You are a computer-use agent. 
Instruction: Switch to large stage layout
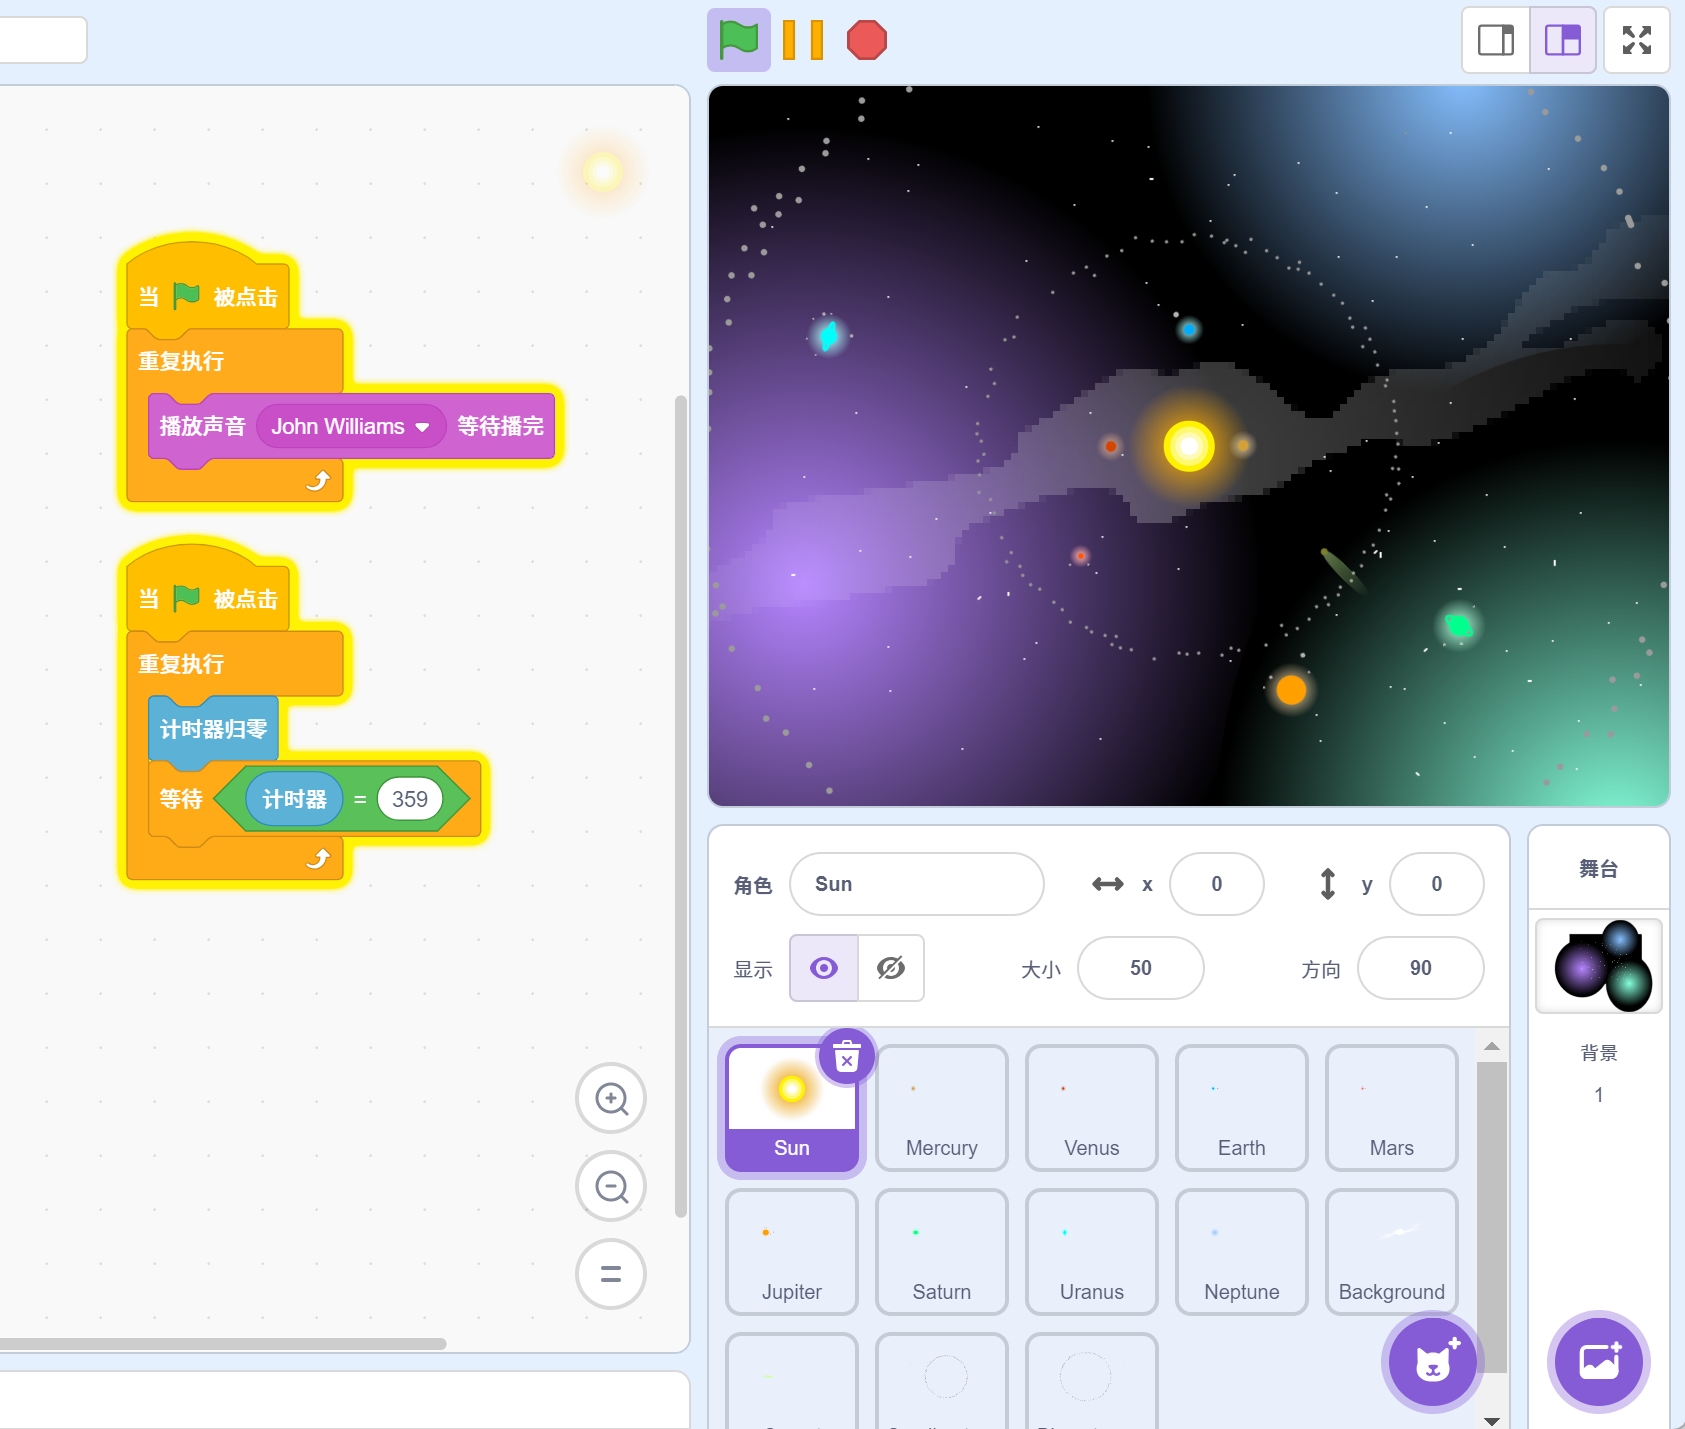point(1562,40)
